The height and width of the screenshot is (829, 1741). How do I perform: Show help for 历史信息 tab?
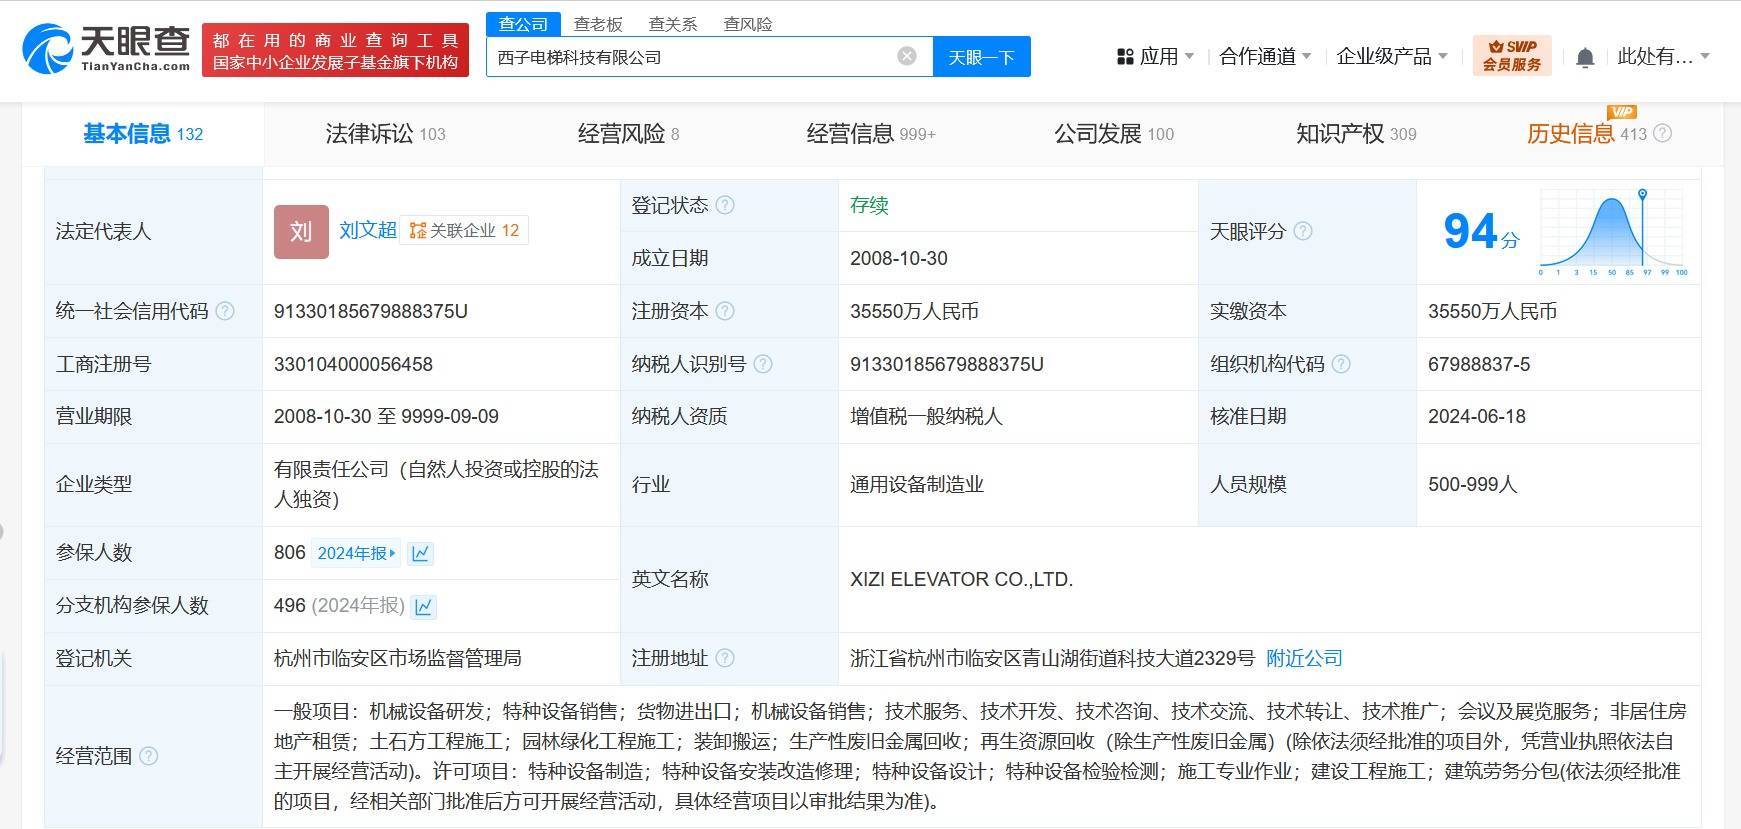(x=1662, y=133)
